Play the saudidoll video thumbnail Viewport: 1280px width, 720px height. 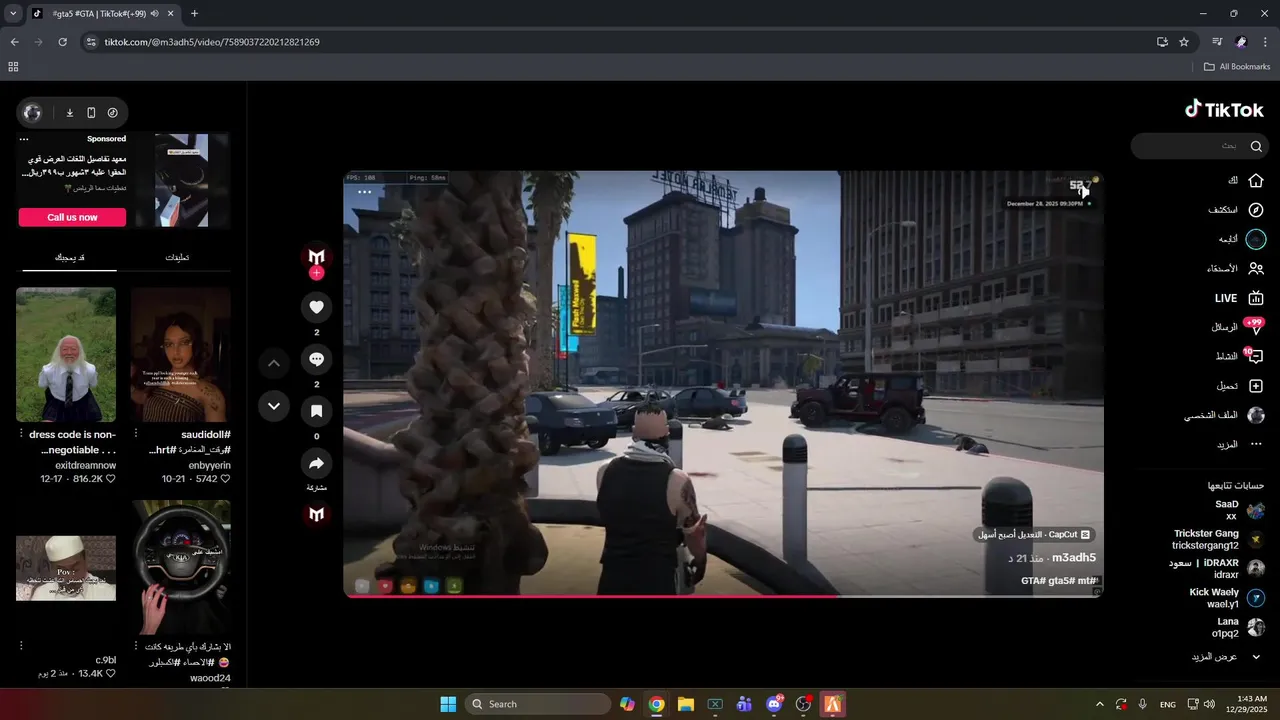[181, 355]
